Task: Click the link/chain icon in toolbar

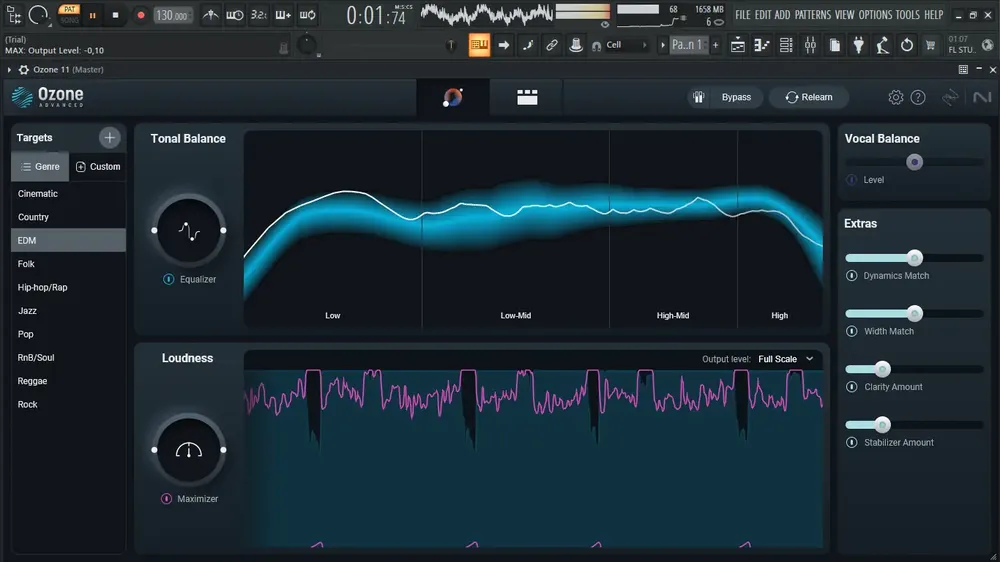Action: (552, 45)
